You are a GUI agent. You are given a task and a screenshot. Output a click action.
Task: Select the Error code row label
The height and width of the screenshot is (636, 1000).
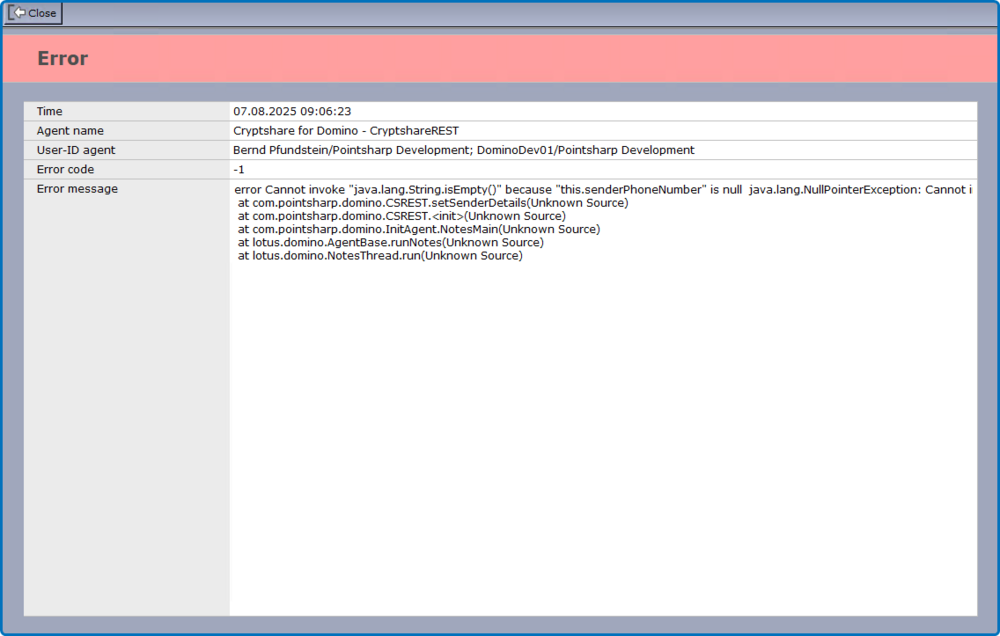tap(64, 169)
